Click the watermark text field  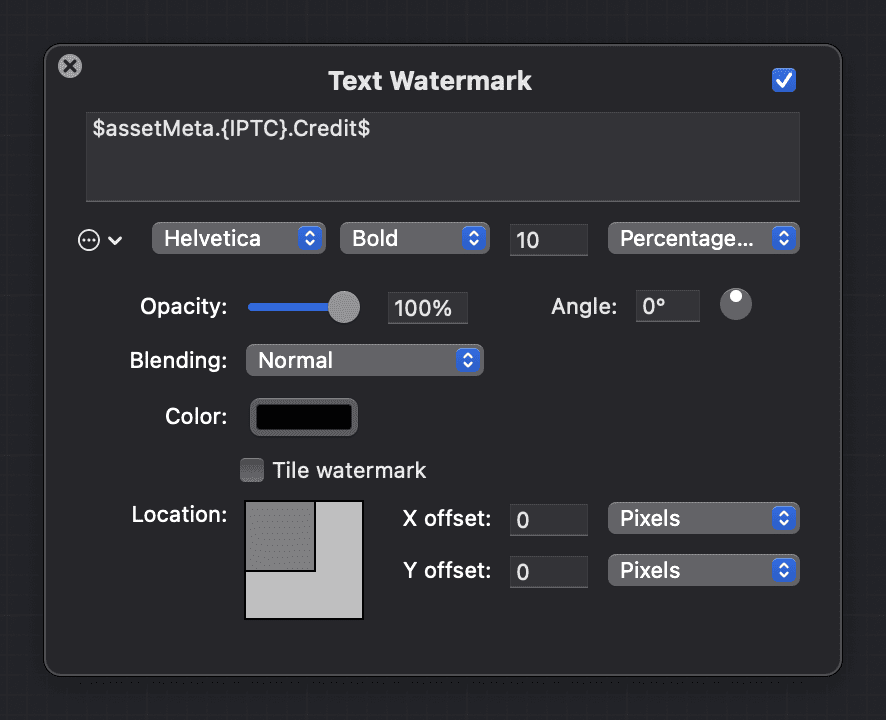[x=442, y=157]
